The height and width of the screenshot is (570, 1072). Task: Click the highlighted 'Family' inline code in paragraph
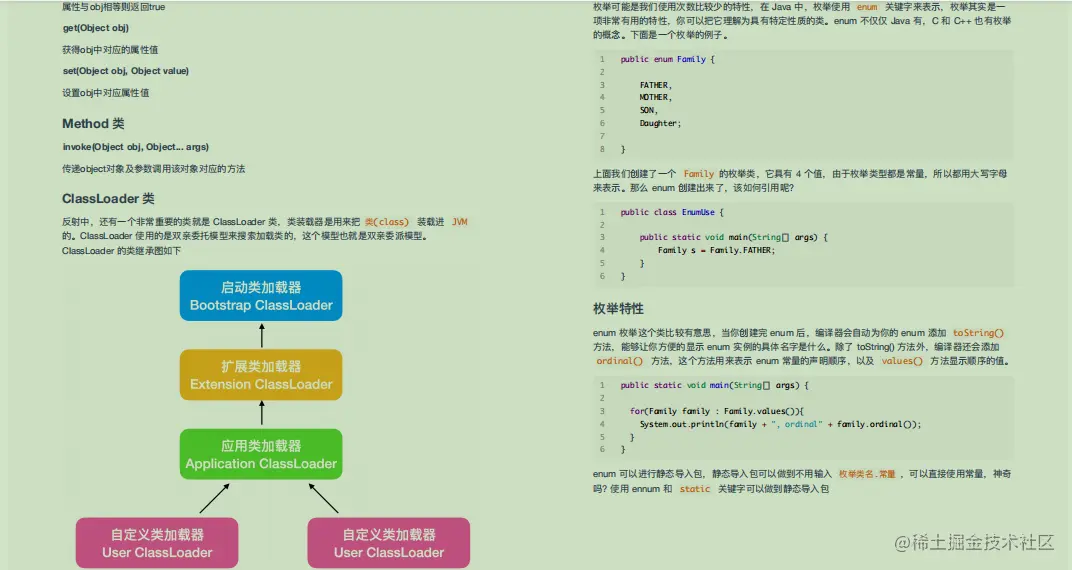click(699, 174)
